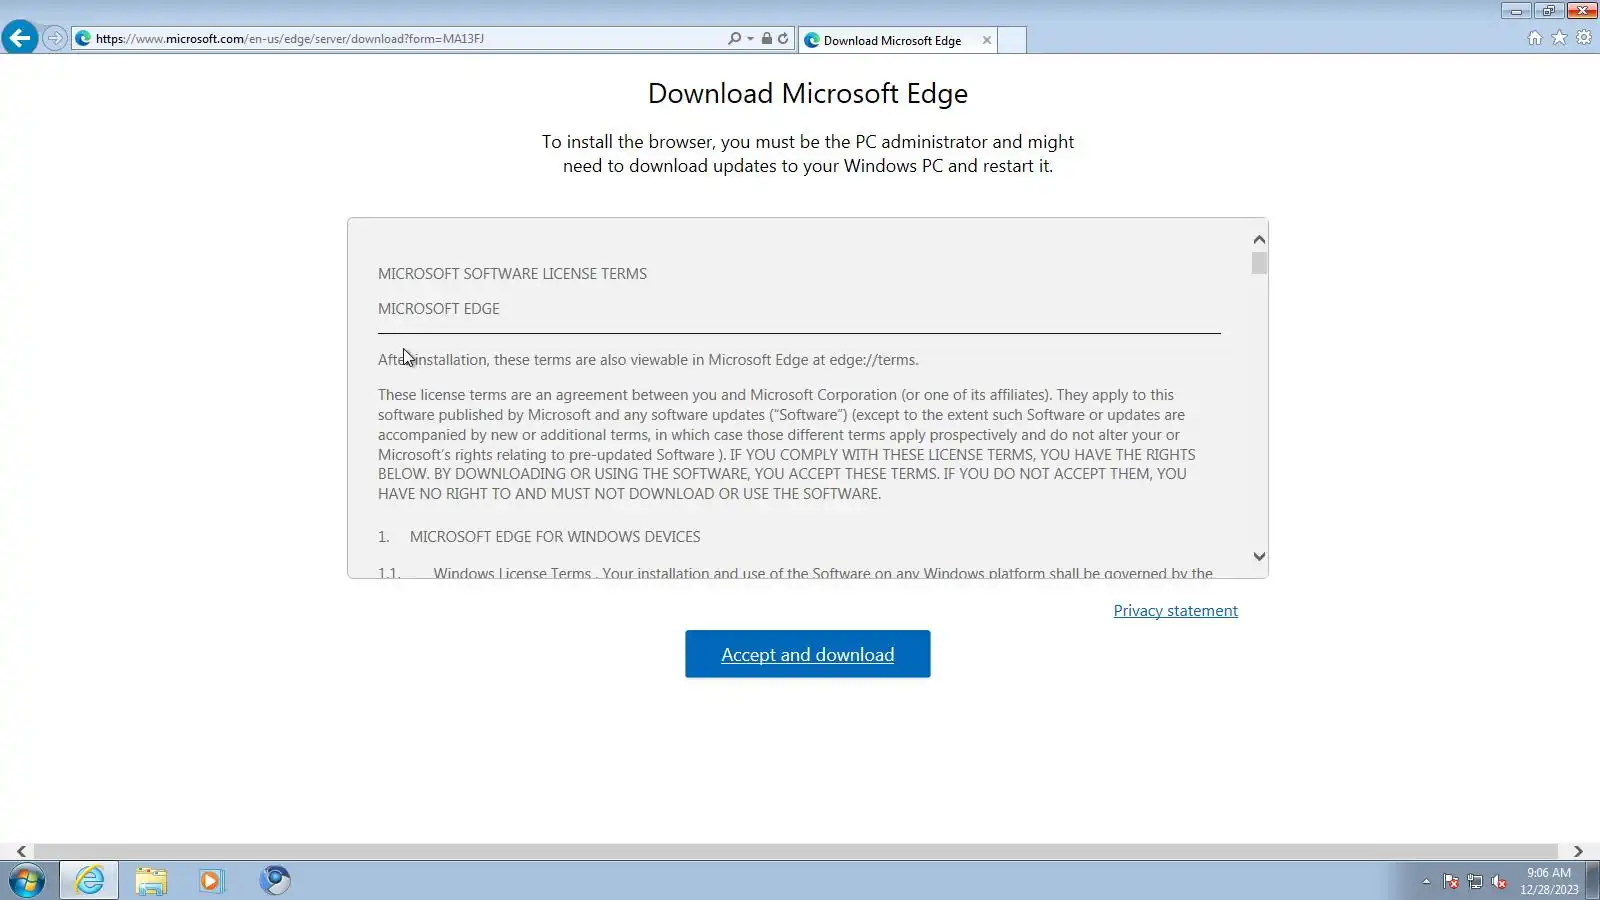Screen dimensions: 1600x900
Task: Show hidden tray icons arrow
Action: point(1426,881)
